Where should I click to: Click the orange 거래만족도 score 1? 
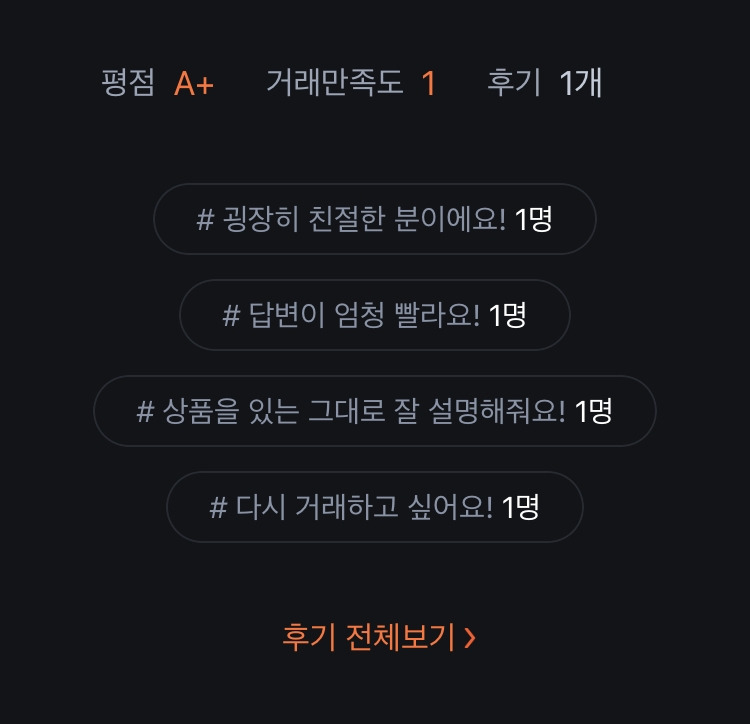[x=429, y=84]
